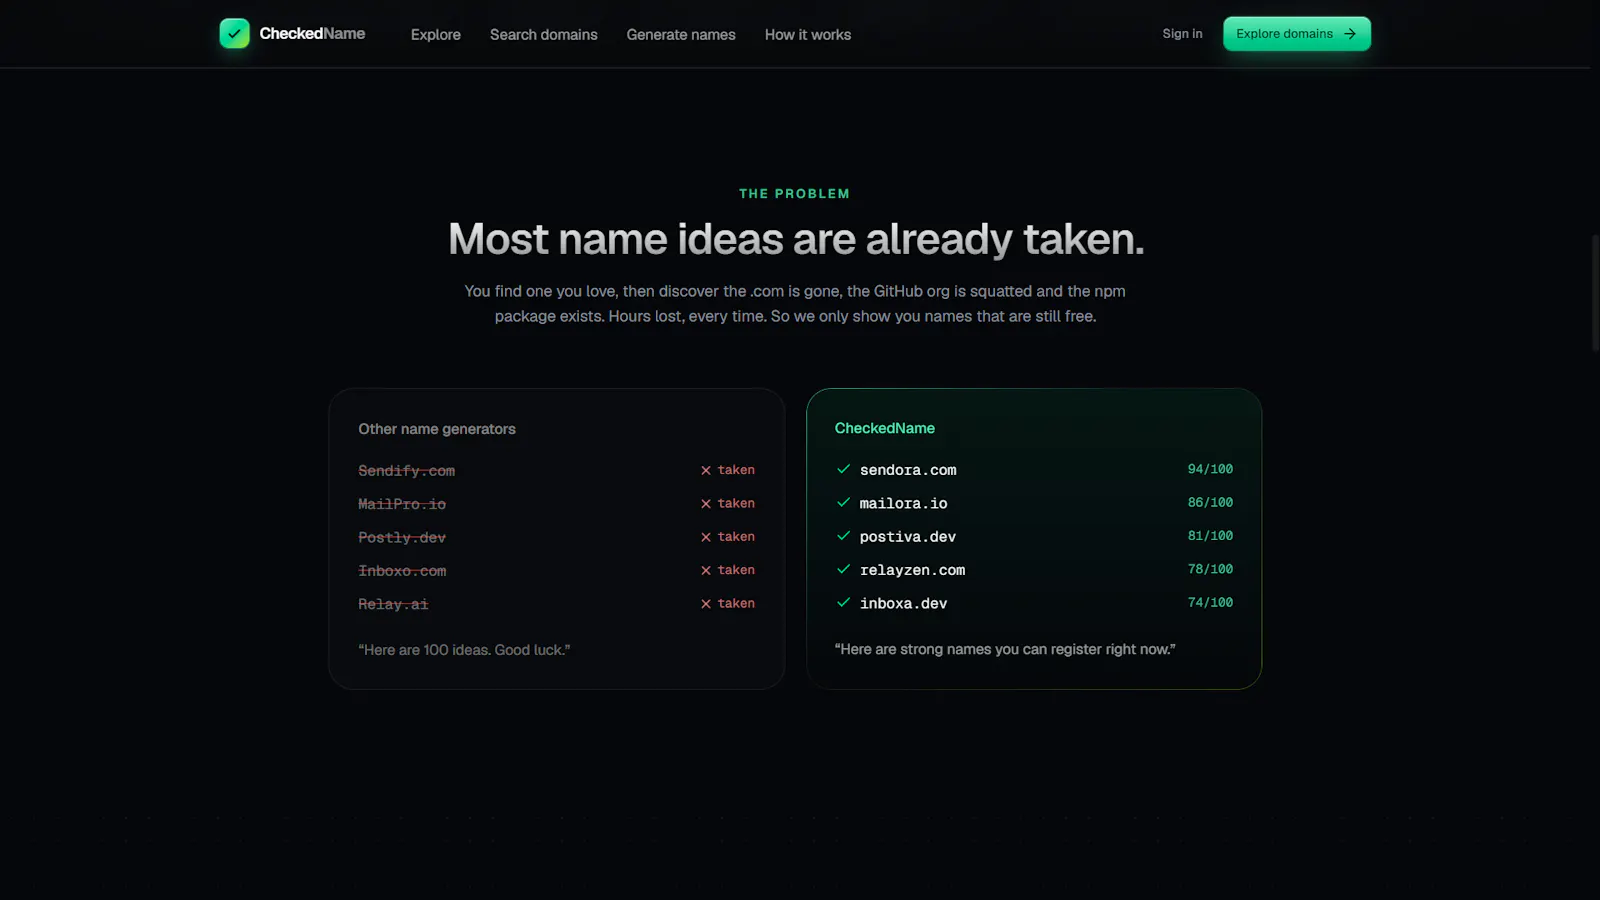
Task: Click the quote Here are 100 ideas. Good luck.
Action: 464,650
